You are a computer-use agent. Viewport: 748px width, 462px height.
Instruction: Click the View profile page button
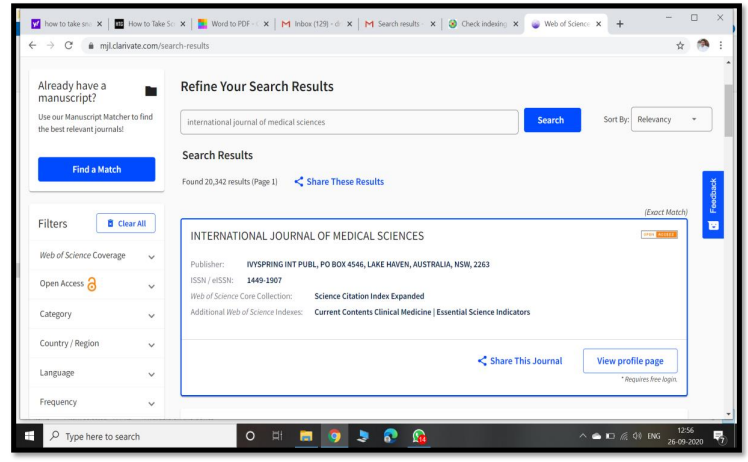630,361
